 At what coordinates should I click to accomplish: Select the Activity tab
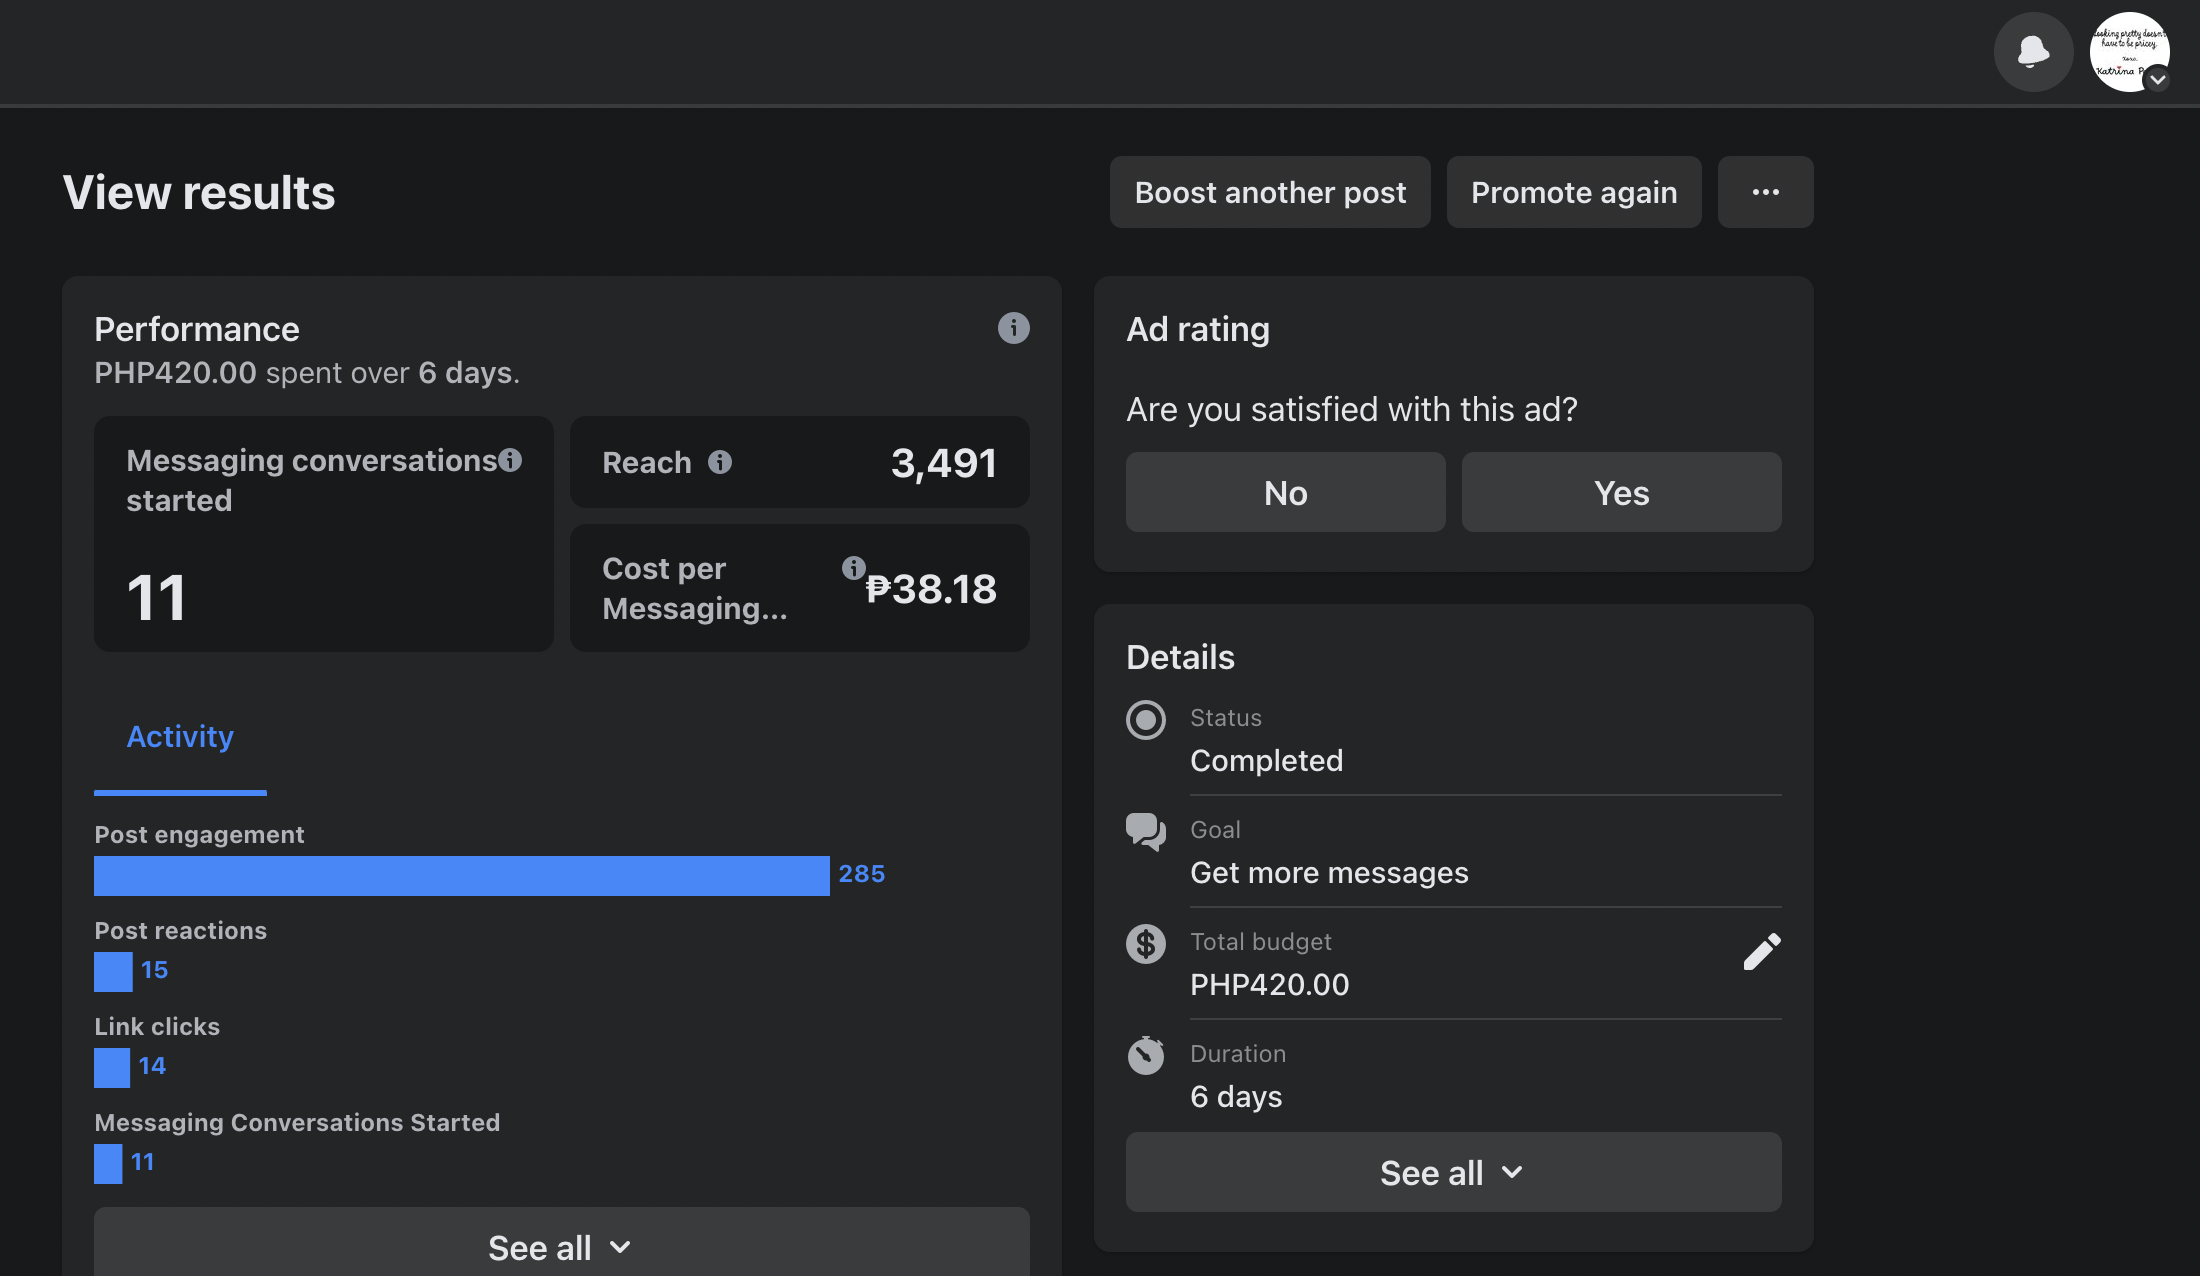click(x=180, y=737)
